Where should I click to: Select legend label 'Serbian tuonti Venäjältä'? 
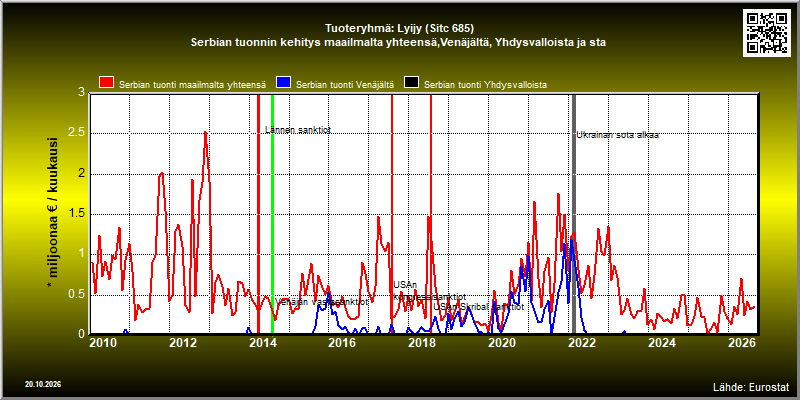(345, 85)
